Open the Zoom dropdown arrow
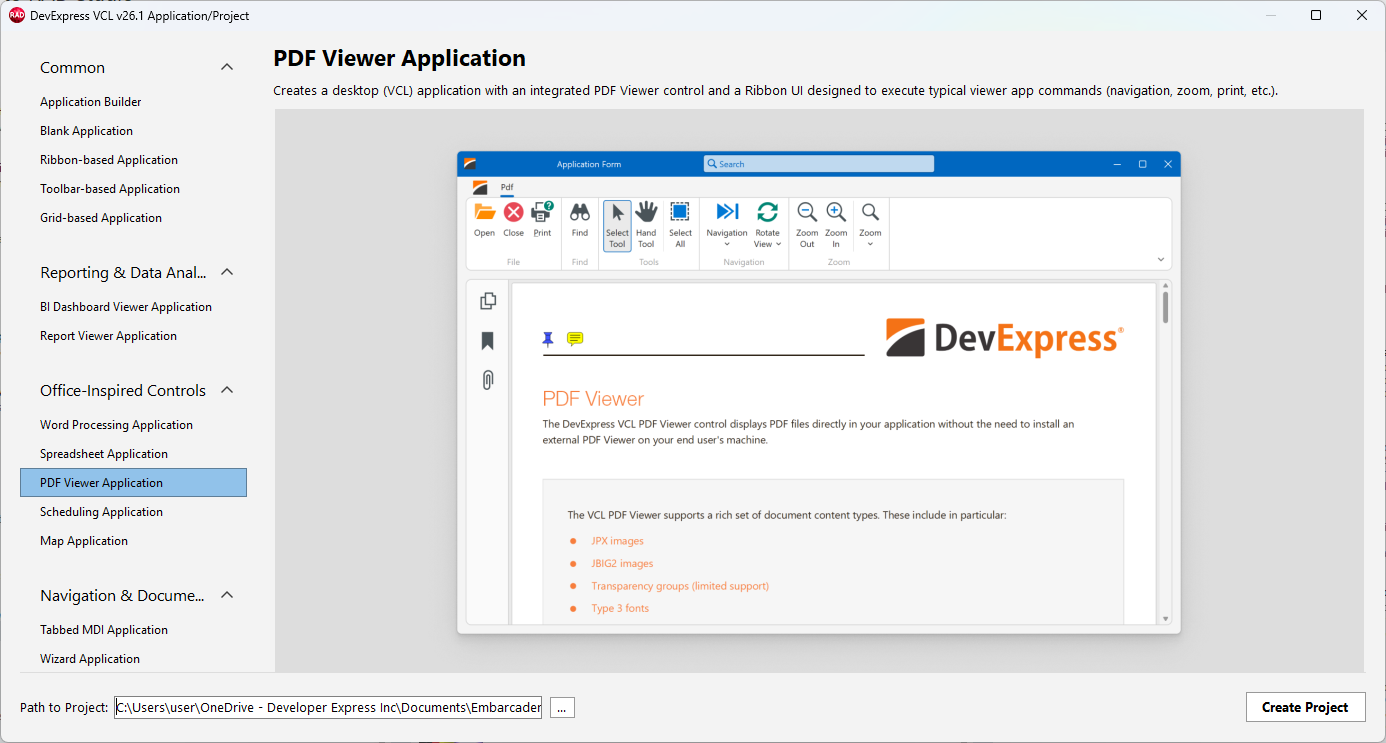 click(870, 244)
